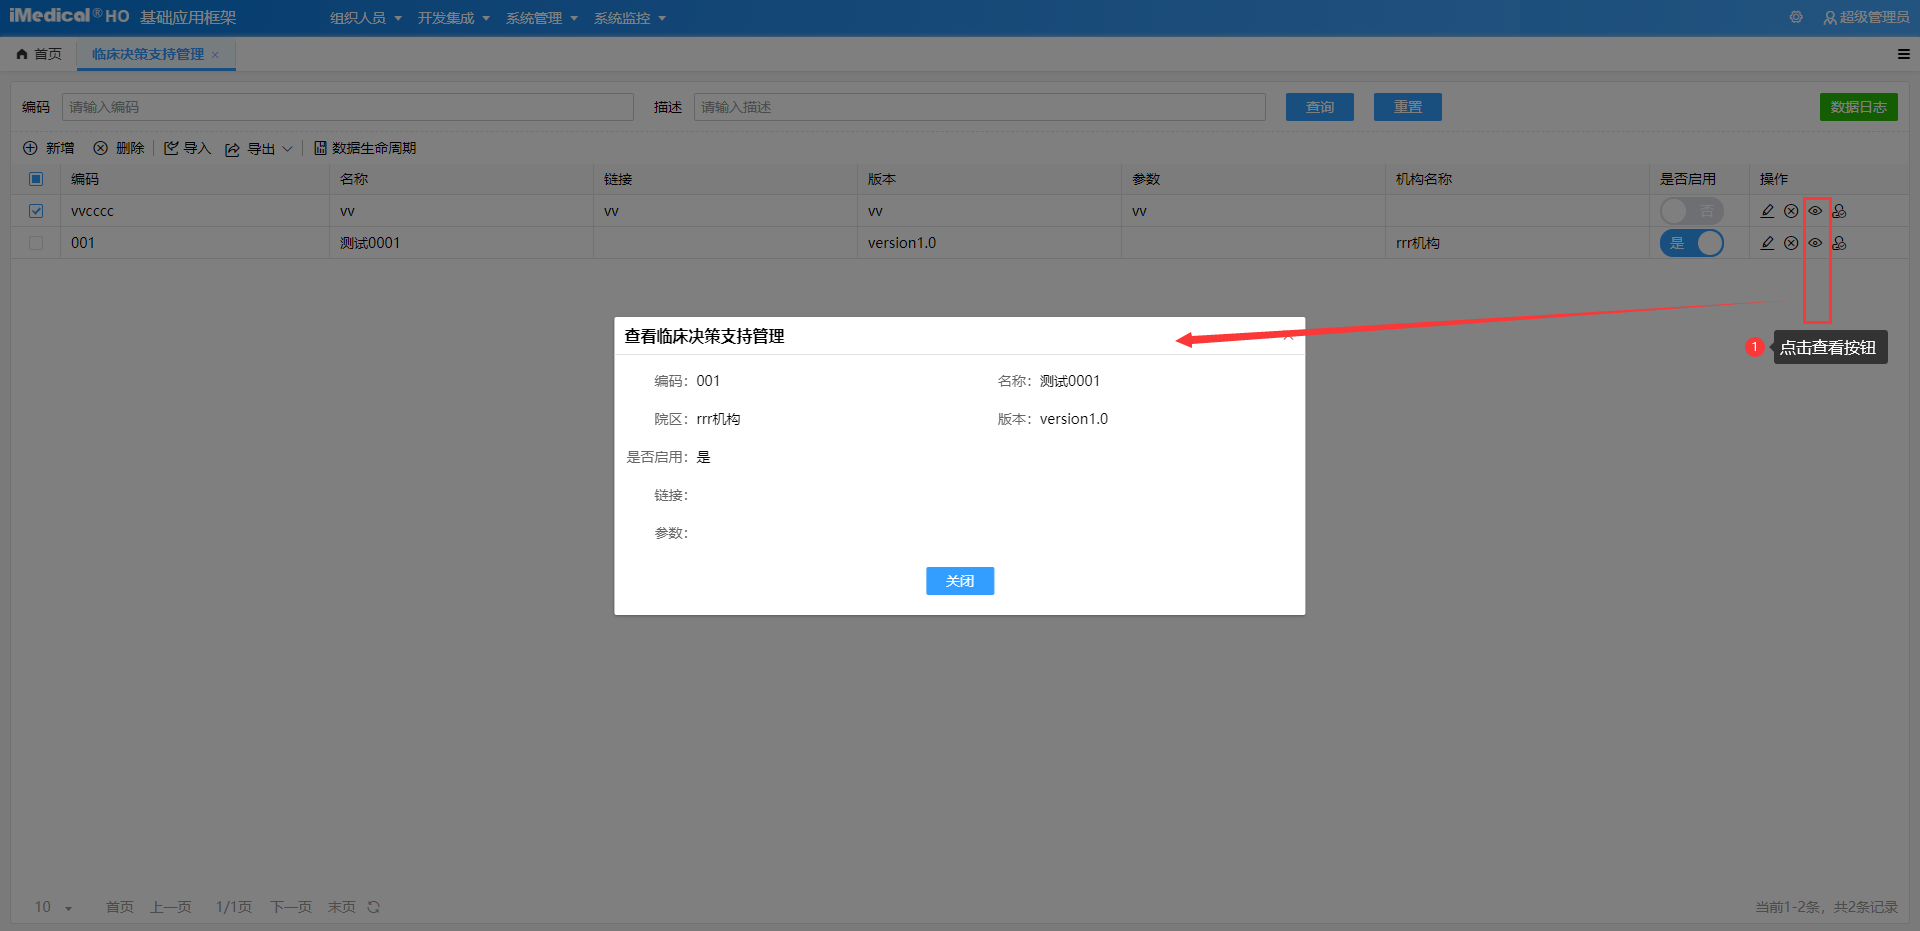Click the dialog title 查看临床决策支持管理
The image size is (1920, 931).
click(704, 336)
